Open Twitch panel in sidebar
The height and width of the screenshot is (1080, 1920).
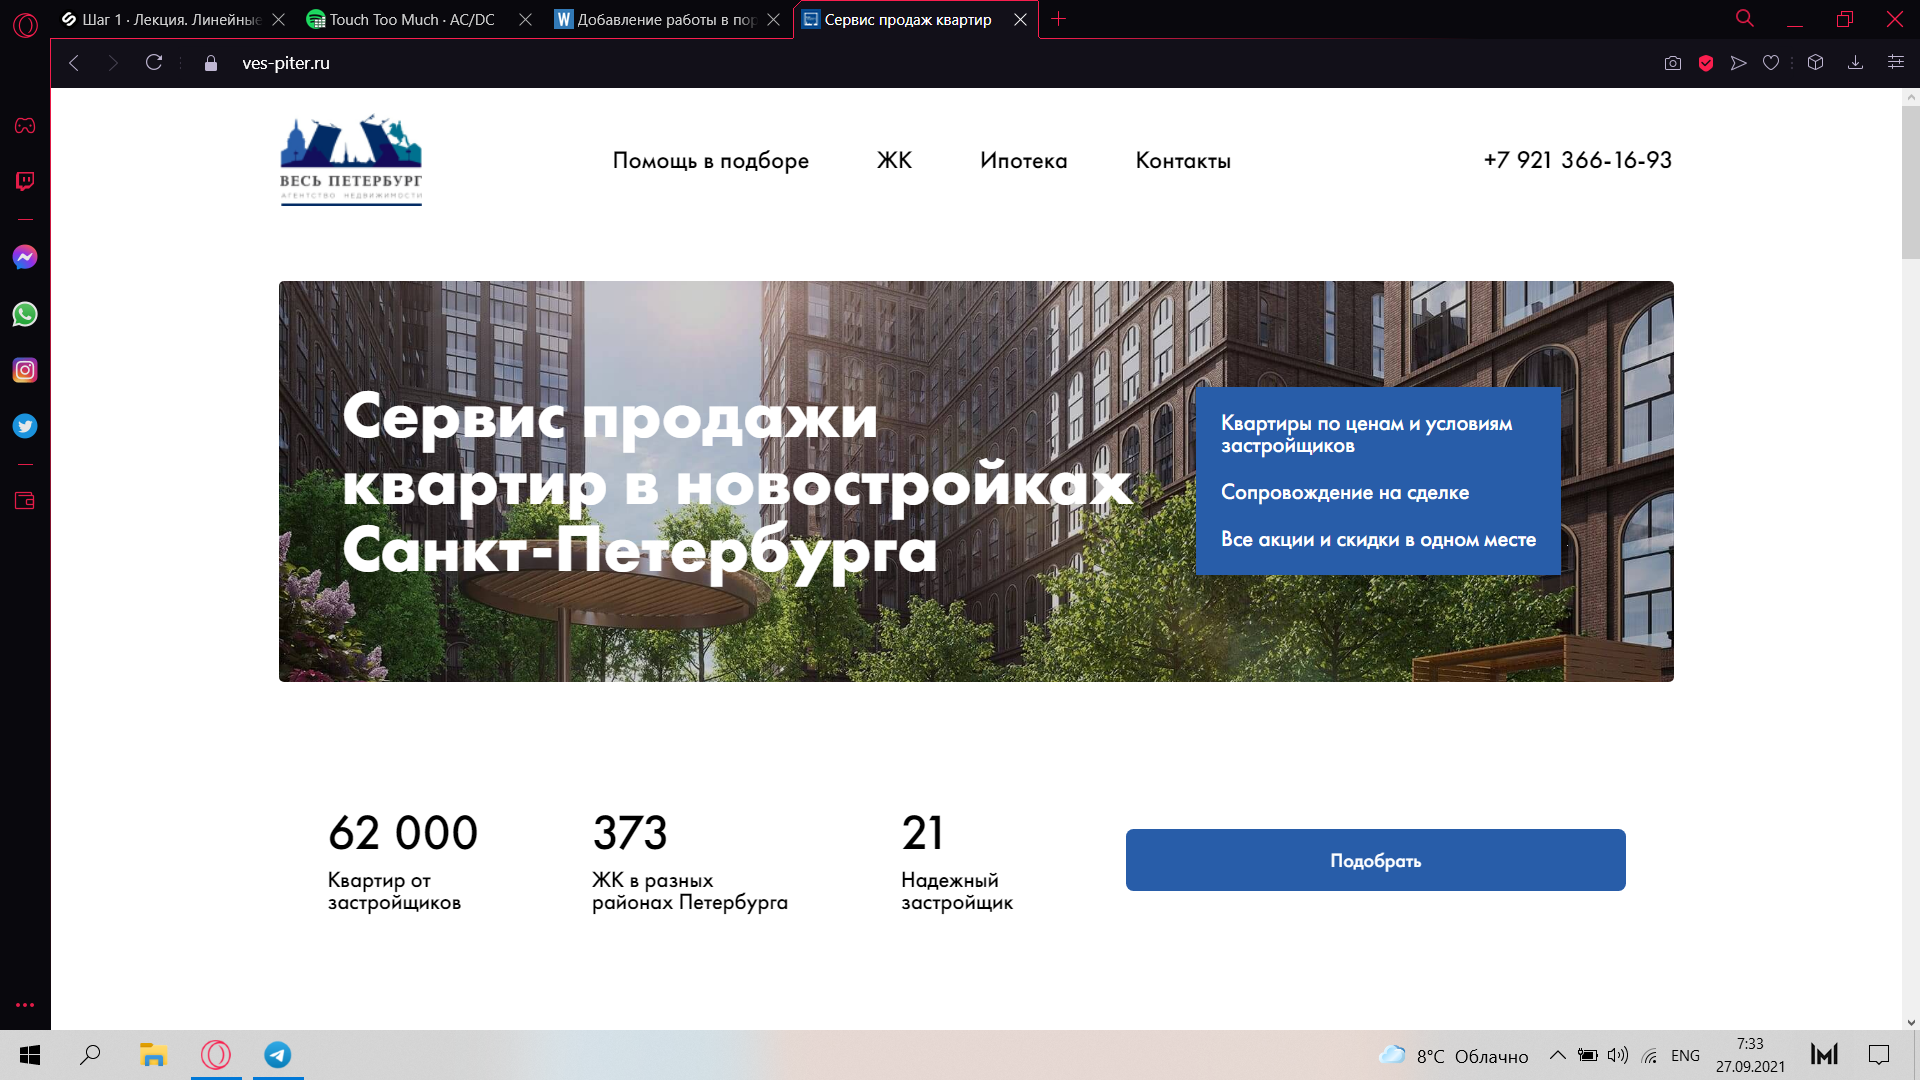[25, 181]
